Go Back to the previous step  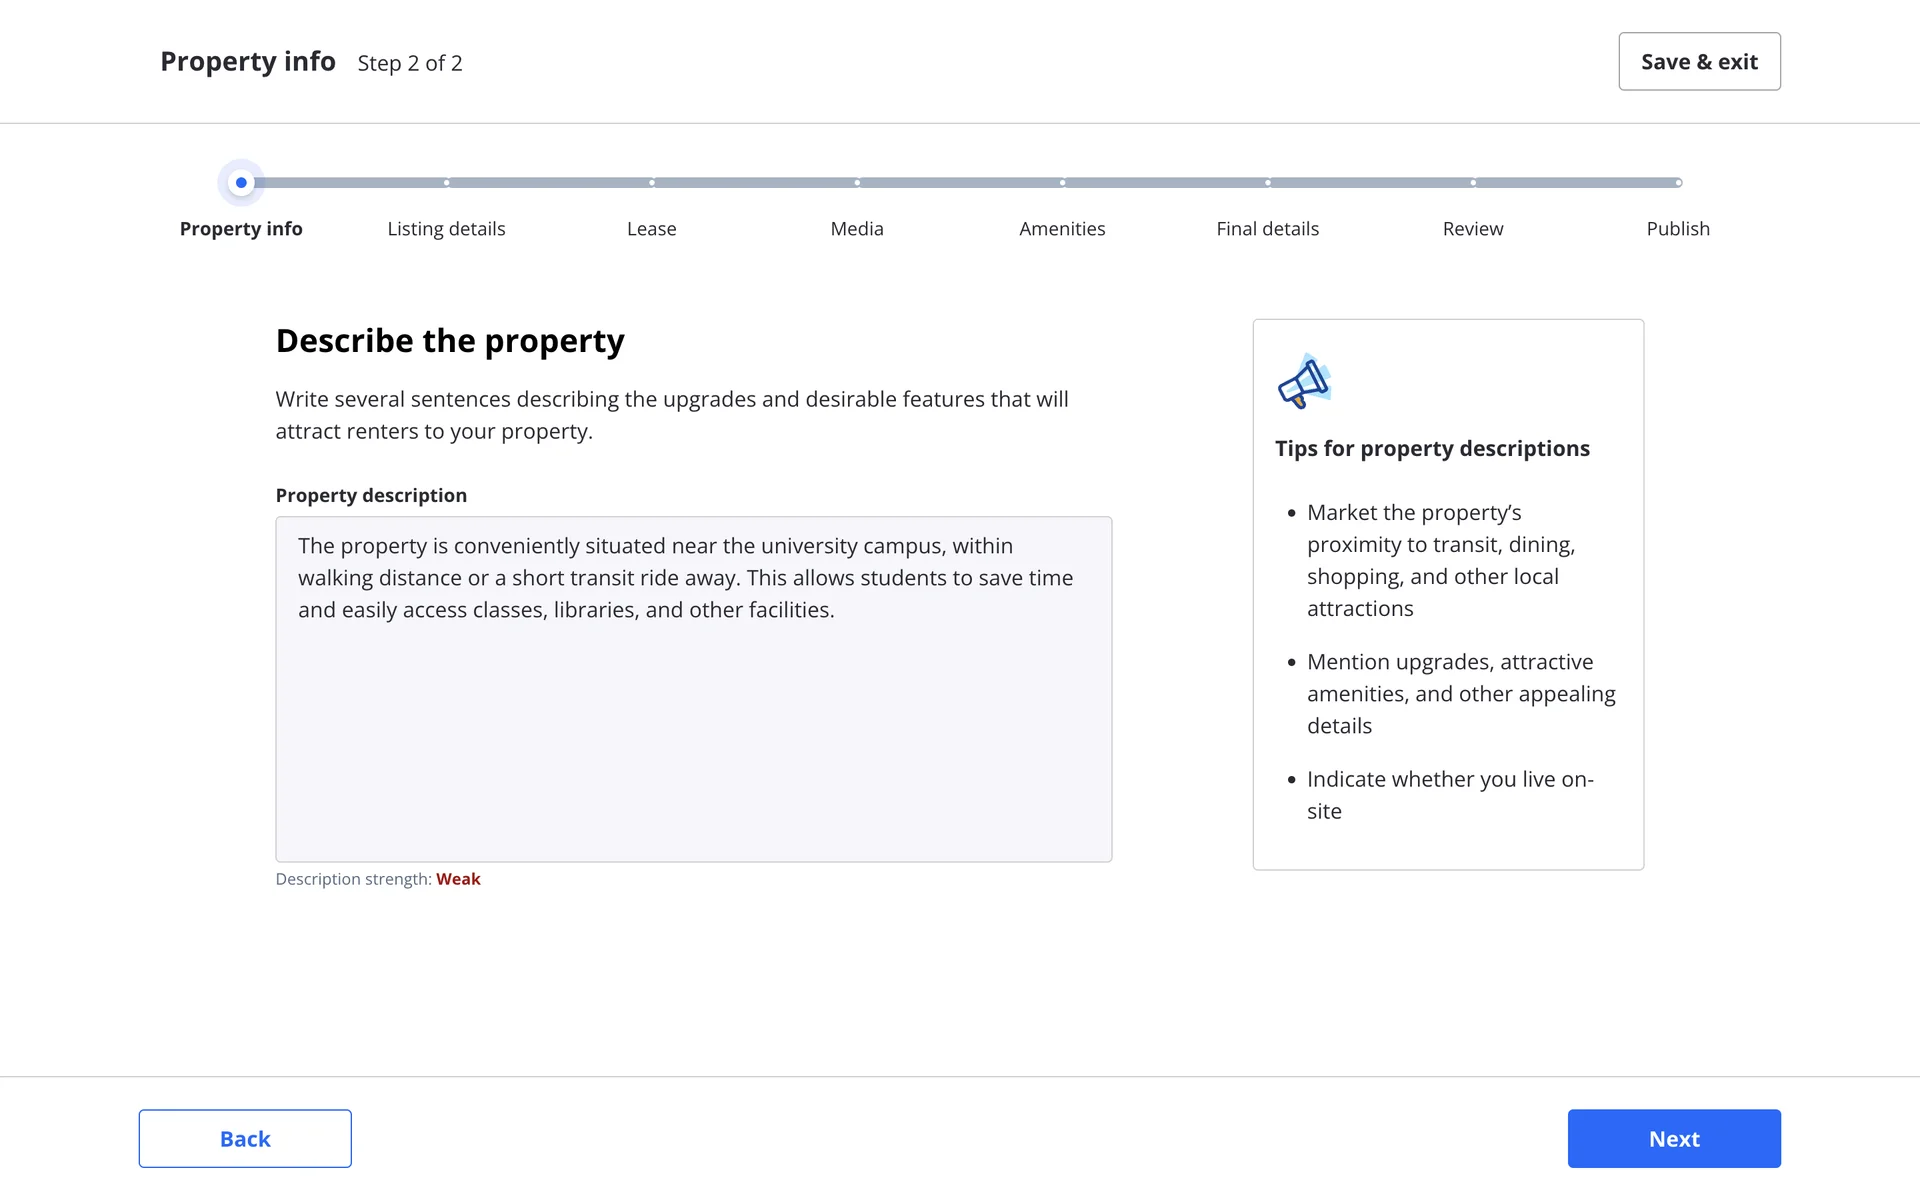(x=245, y=1138)
